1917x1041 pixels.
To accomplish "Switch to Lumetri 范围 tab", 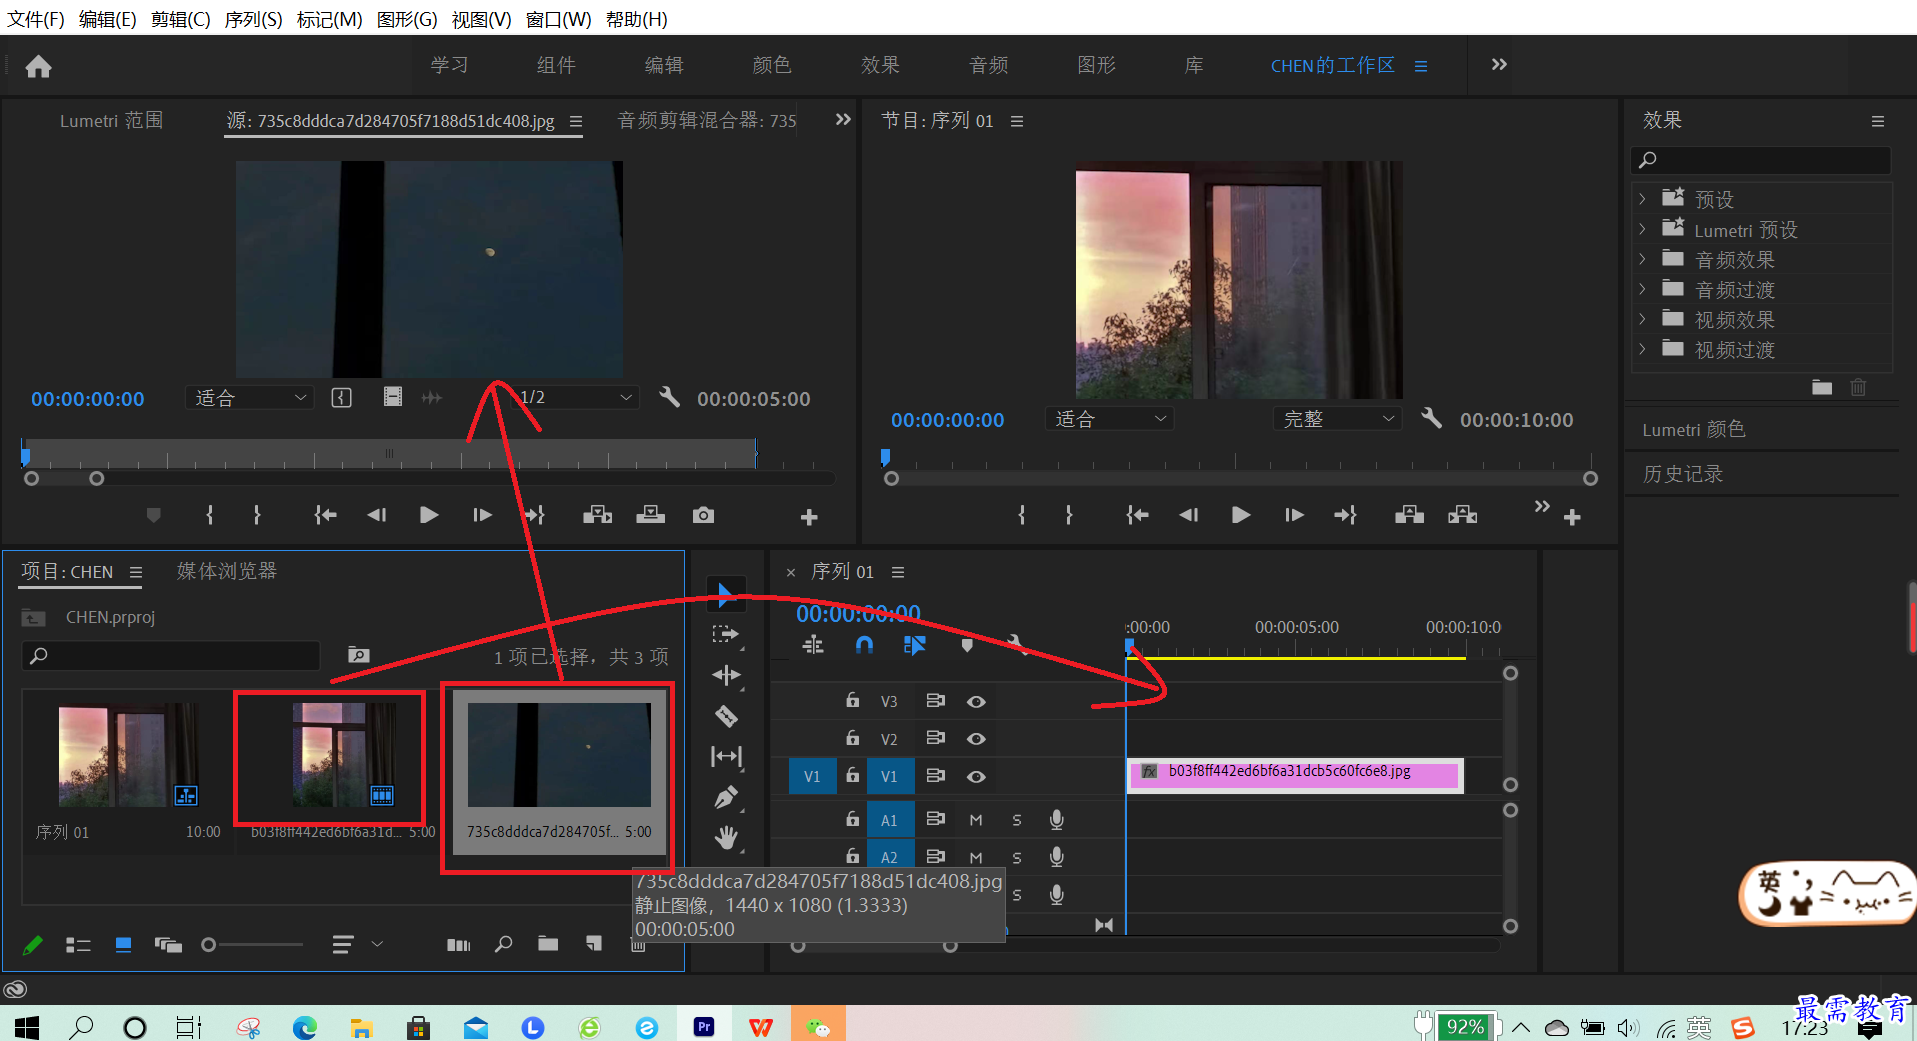I will pyautogui.click(x=111, y=120).
